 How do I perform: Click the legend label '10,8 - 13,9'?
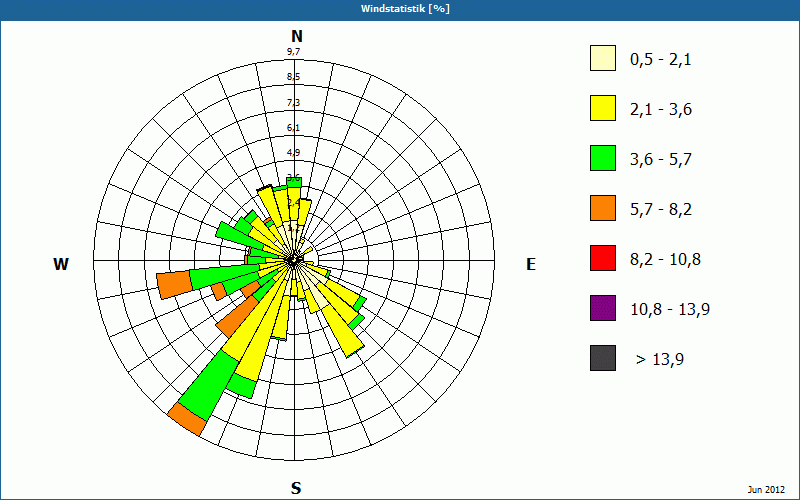point(670,310)
